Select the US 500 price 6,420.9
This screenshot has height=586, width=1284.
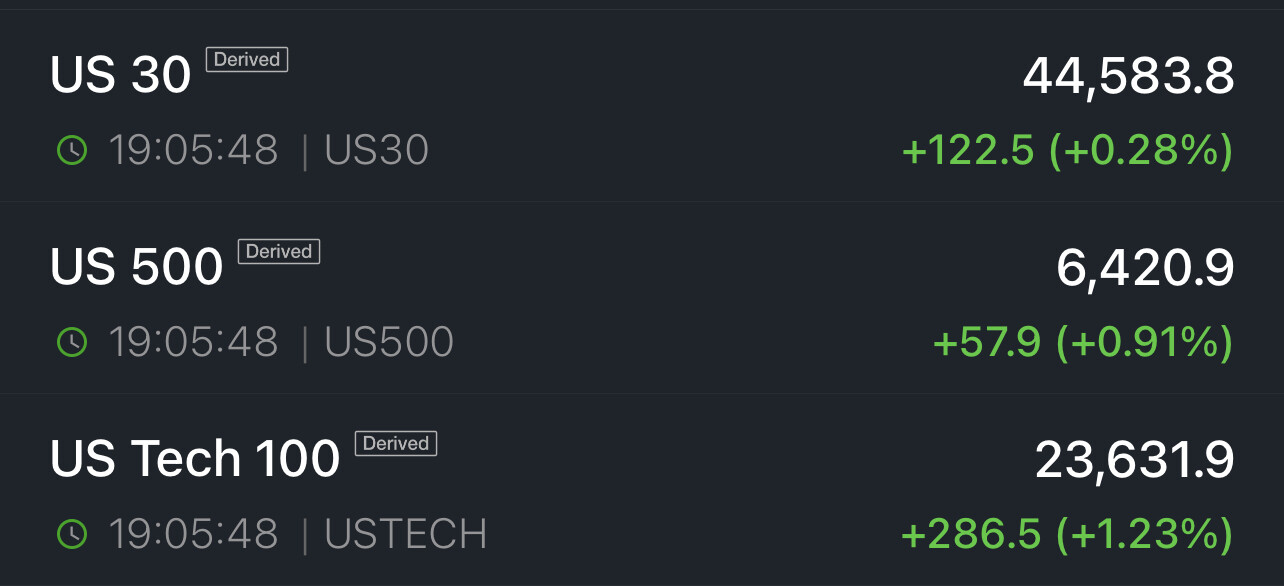[x=1145, y=268]
